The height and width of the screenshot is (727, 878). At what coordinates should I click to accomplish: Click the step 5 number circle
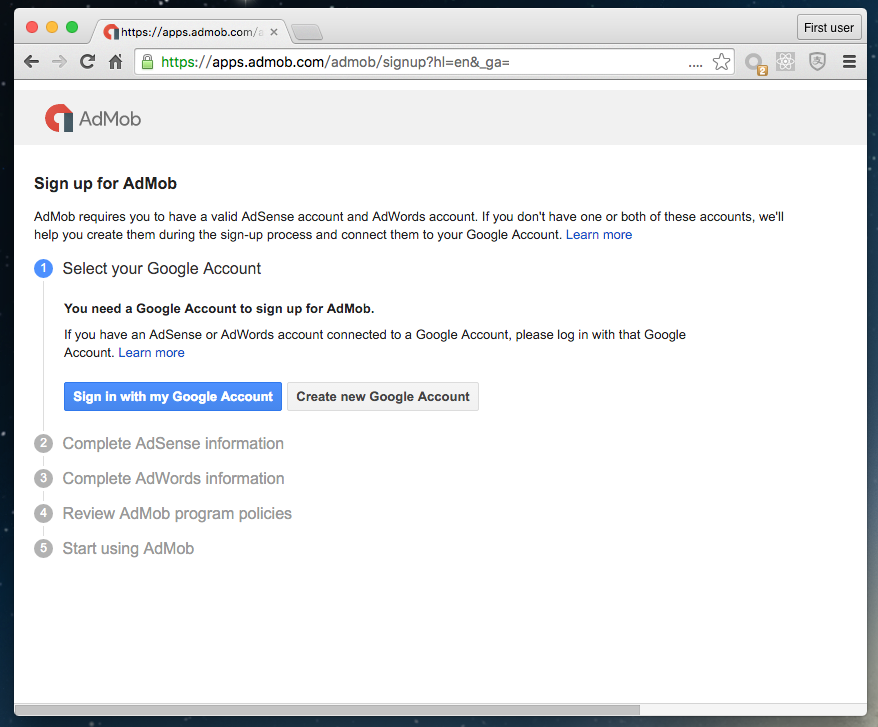44,548
